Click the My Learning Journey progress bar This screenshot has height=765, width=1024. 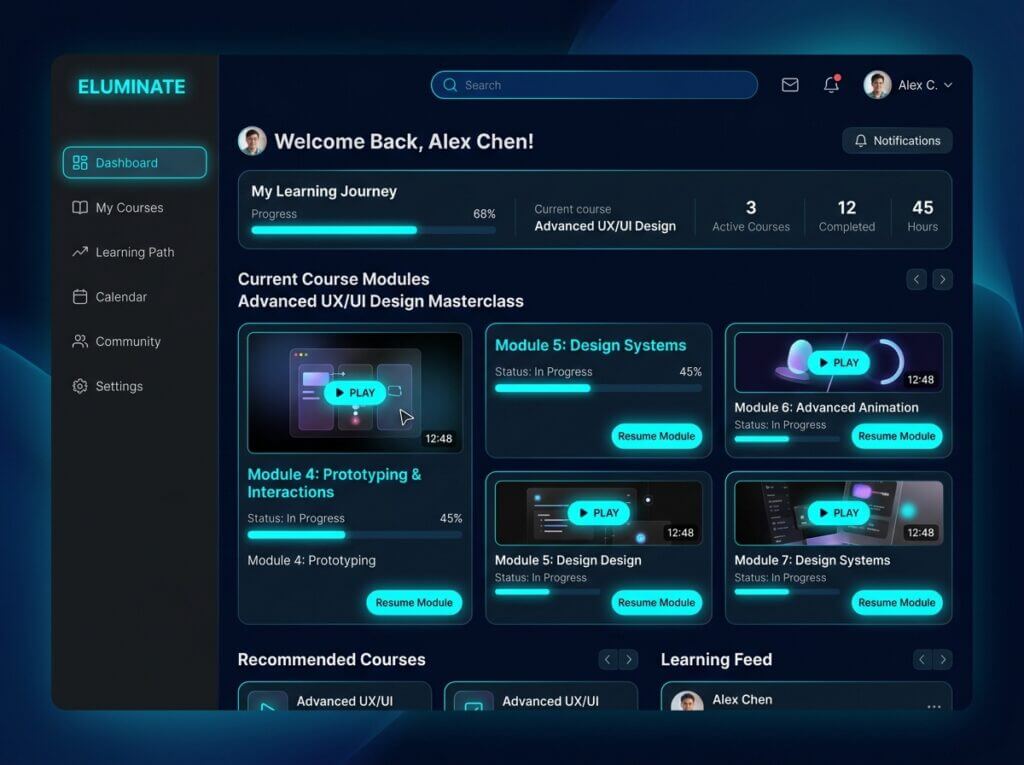373,230
